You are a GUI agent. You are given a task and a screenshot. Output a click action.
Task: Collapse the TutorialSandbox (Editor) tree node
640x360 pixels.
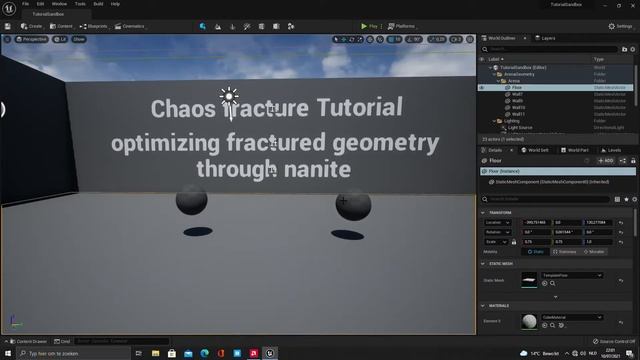(491, 68)
